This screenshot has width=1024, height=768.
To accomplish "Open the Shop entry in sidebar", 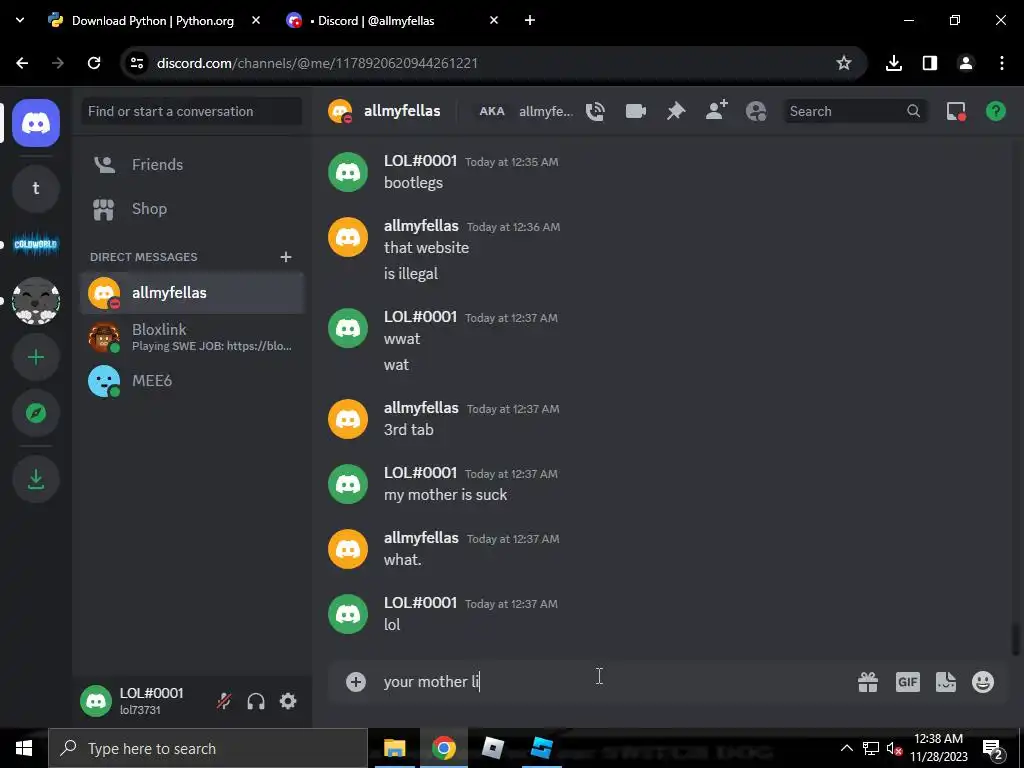I will click(192, 209).
